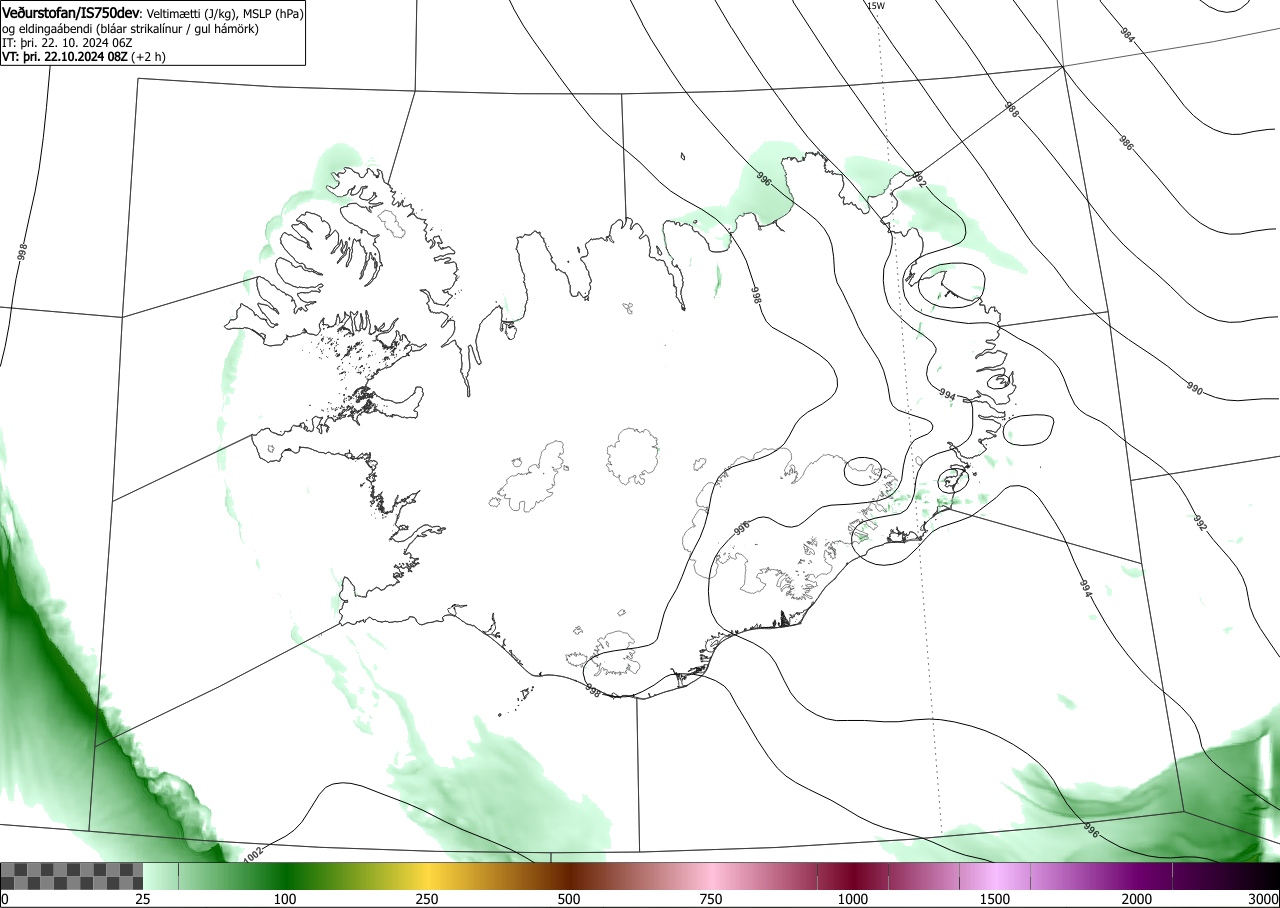1280x908 pixels.
Task: Click the 984 isobar label
Action: click(x=1128, y=36)
